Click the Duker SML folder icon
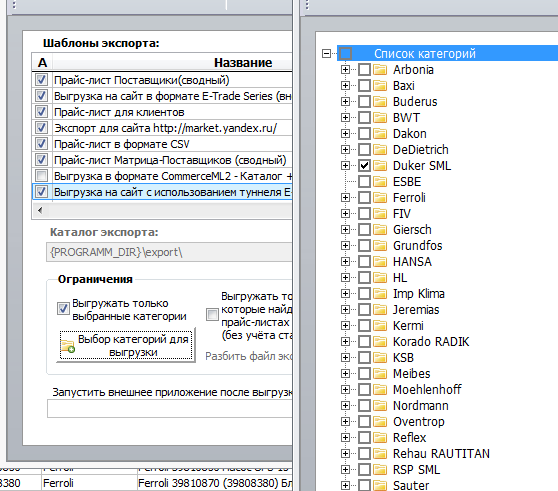 pos(380,165)
